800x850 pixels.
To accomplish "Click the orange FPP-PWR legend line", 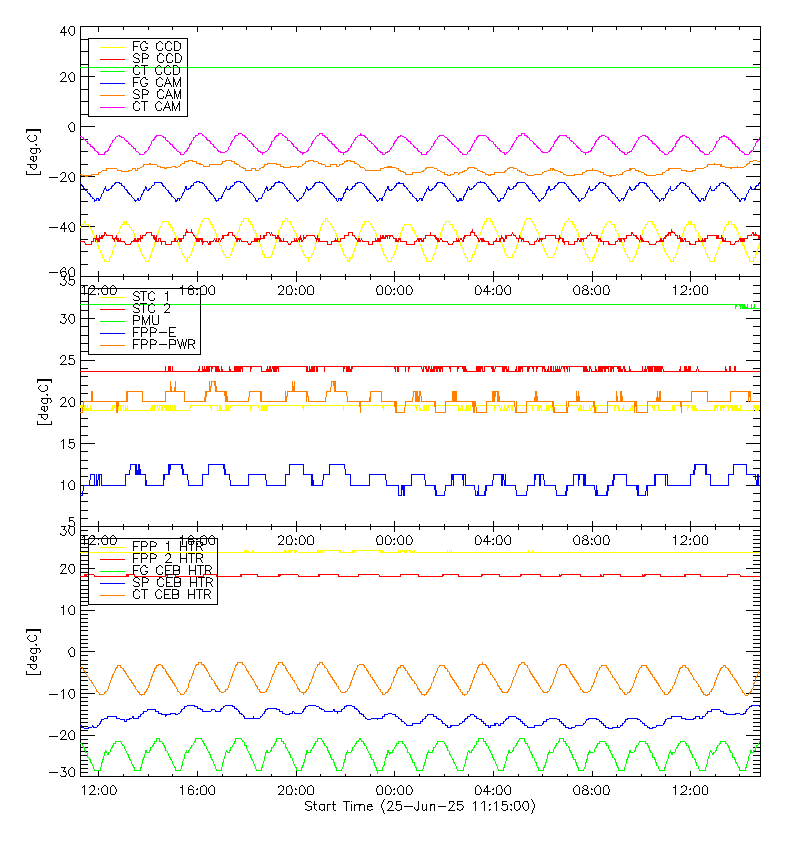I will 112,345.
